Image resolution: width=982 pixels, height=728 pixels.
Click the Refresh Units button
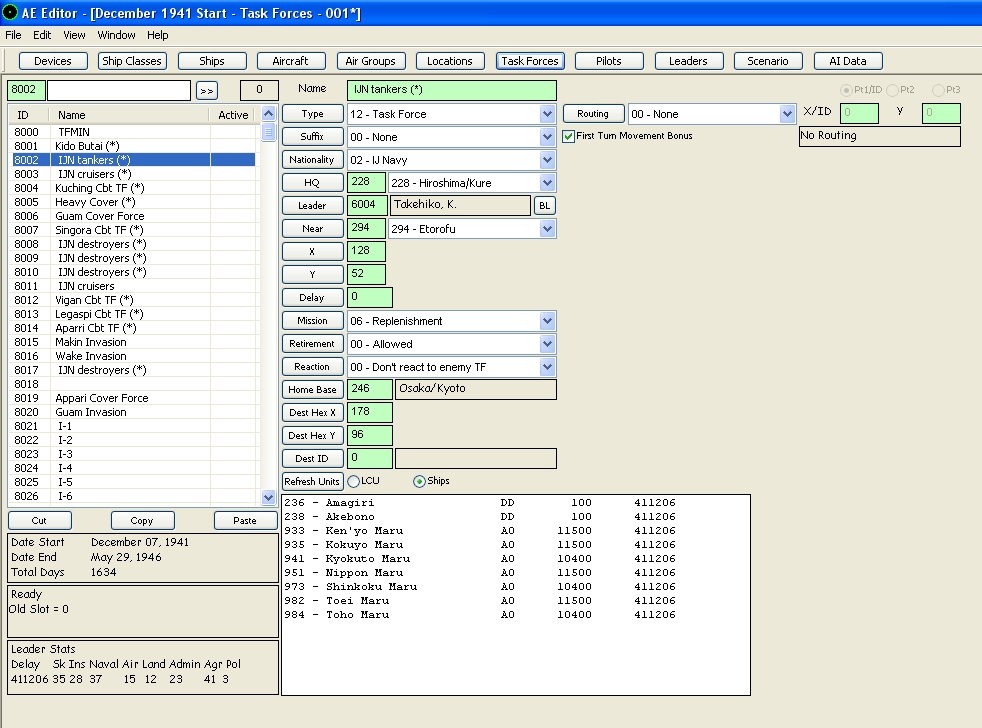pos(313,481)
